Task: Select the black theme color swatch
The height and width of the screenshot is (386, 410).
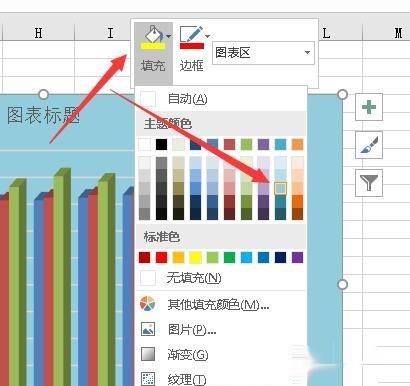Action: tap(161, 144)
